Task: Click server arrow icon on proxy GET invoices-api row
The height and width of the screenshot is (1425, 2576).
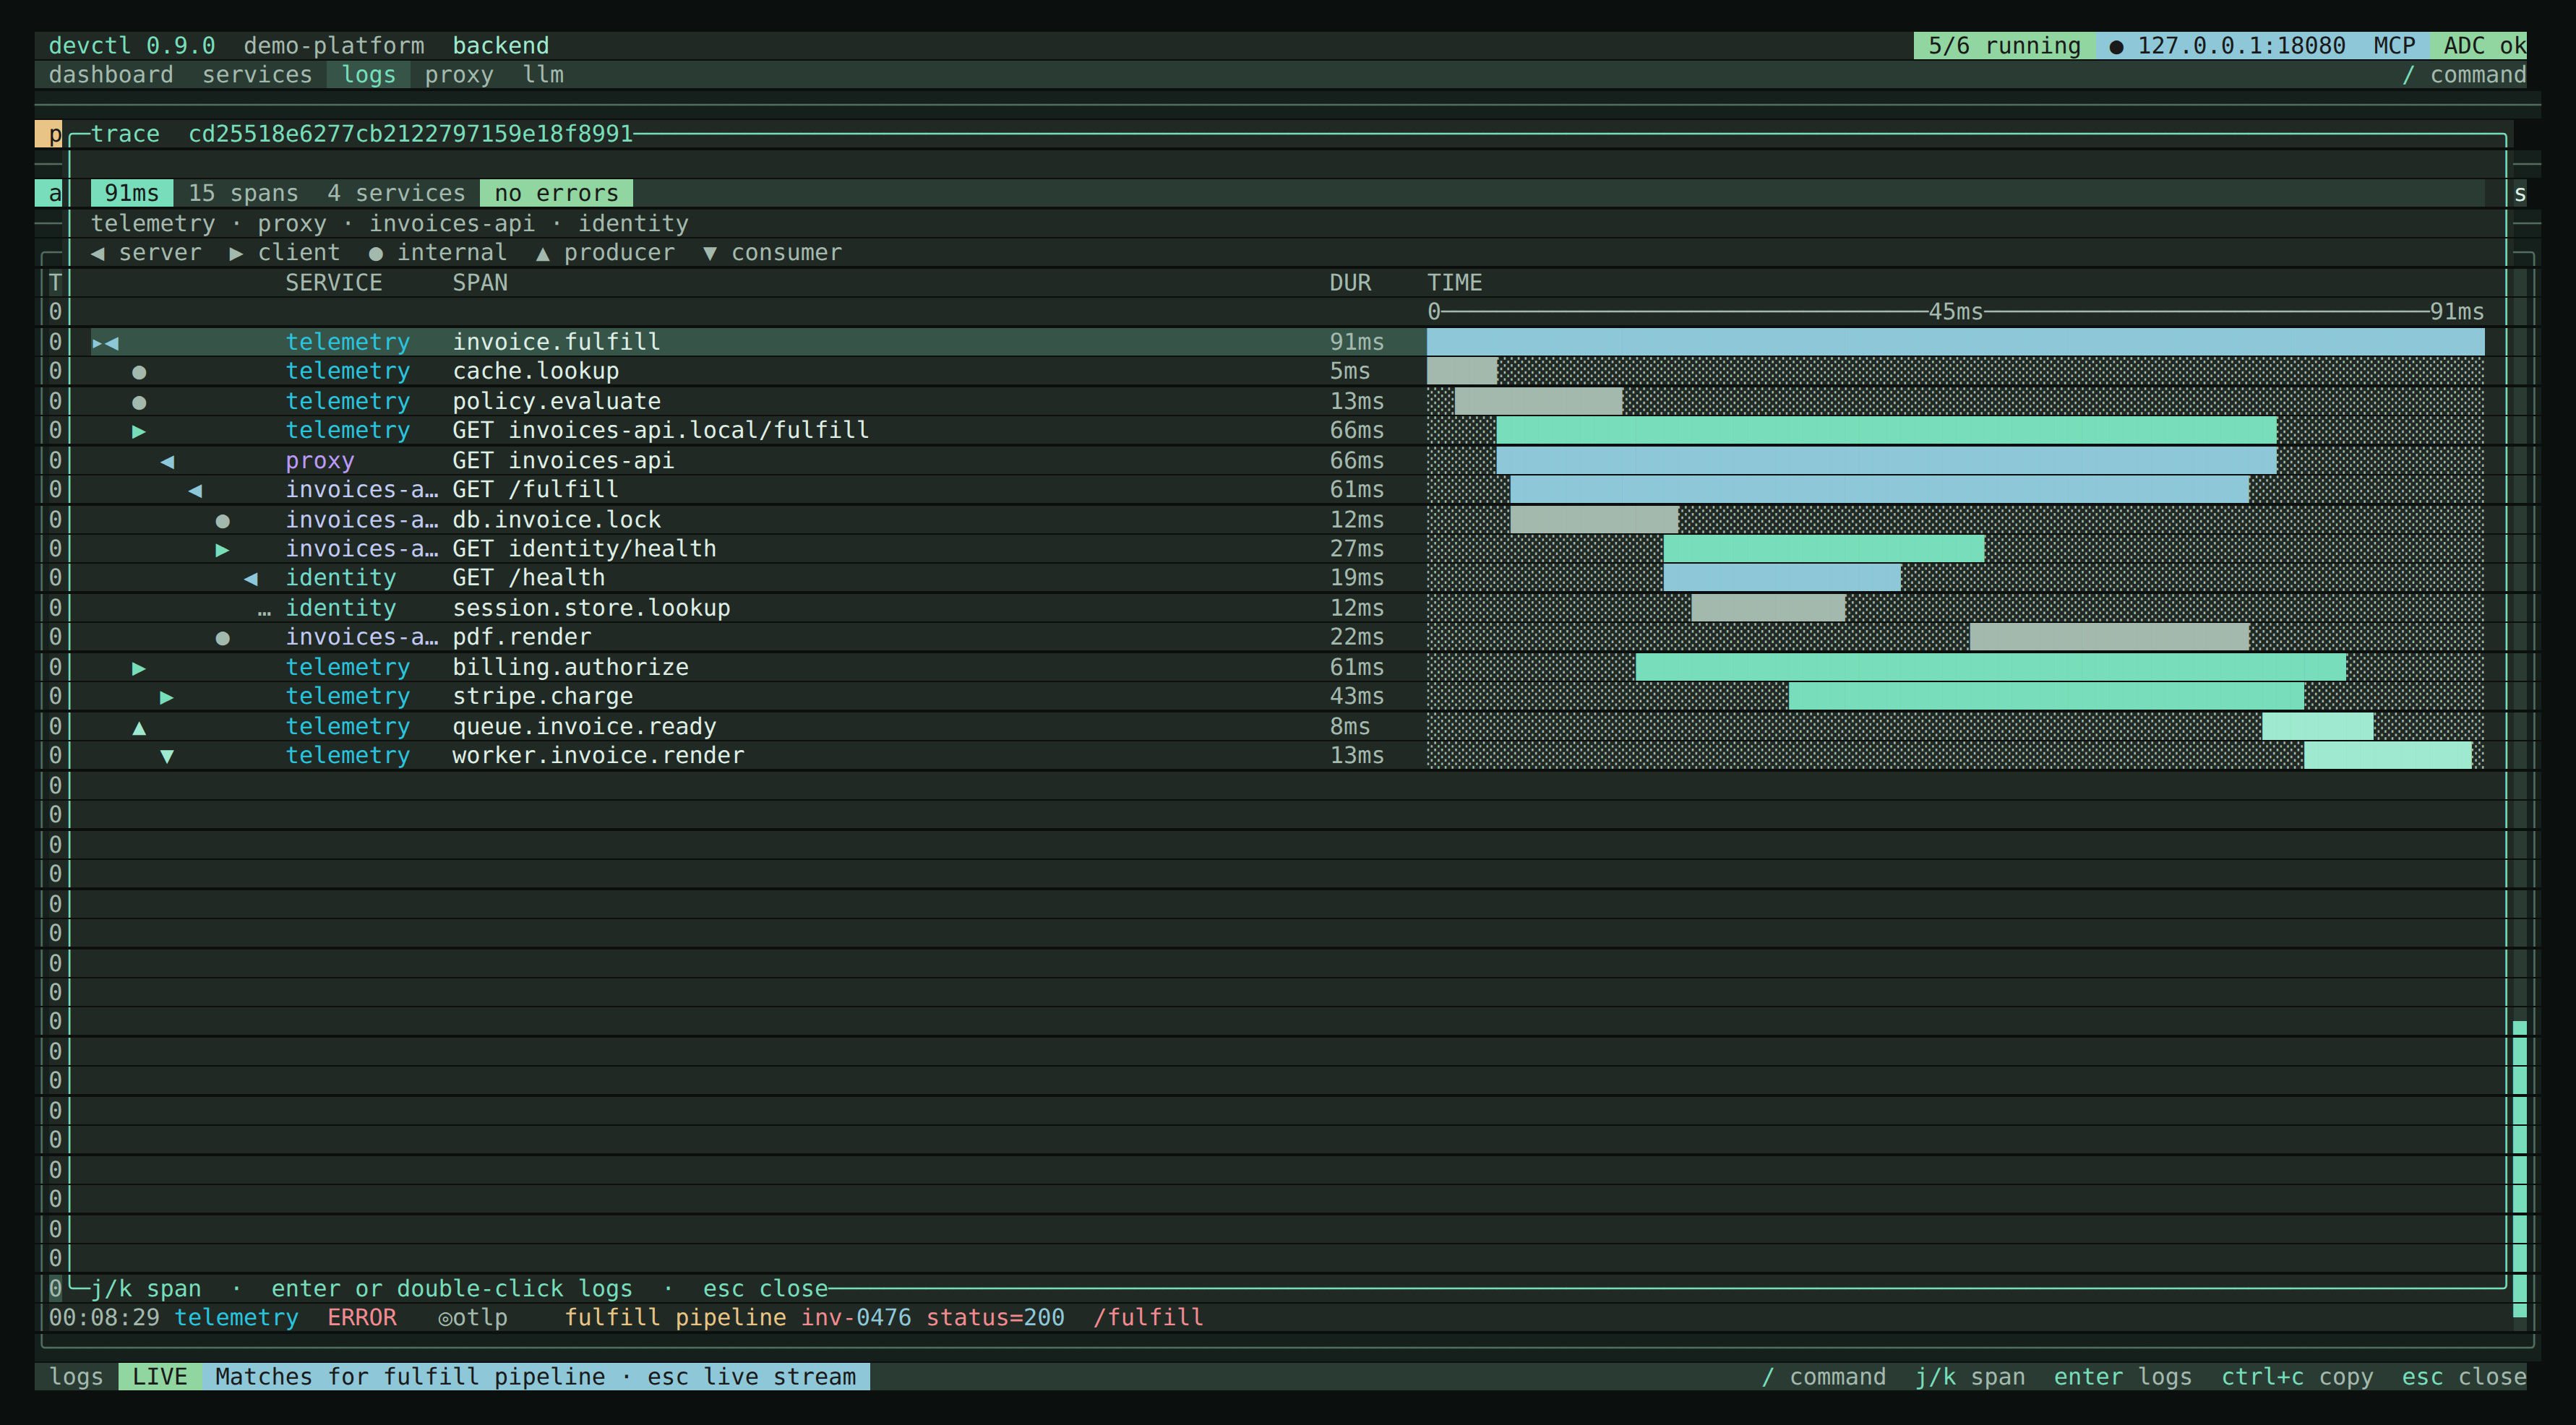Action: click(x=167, y=461)
